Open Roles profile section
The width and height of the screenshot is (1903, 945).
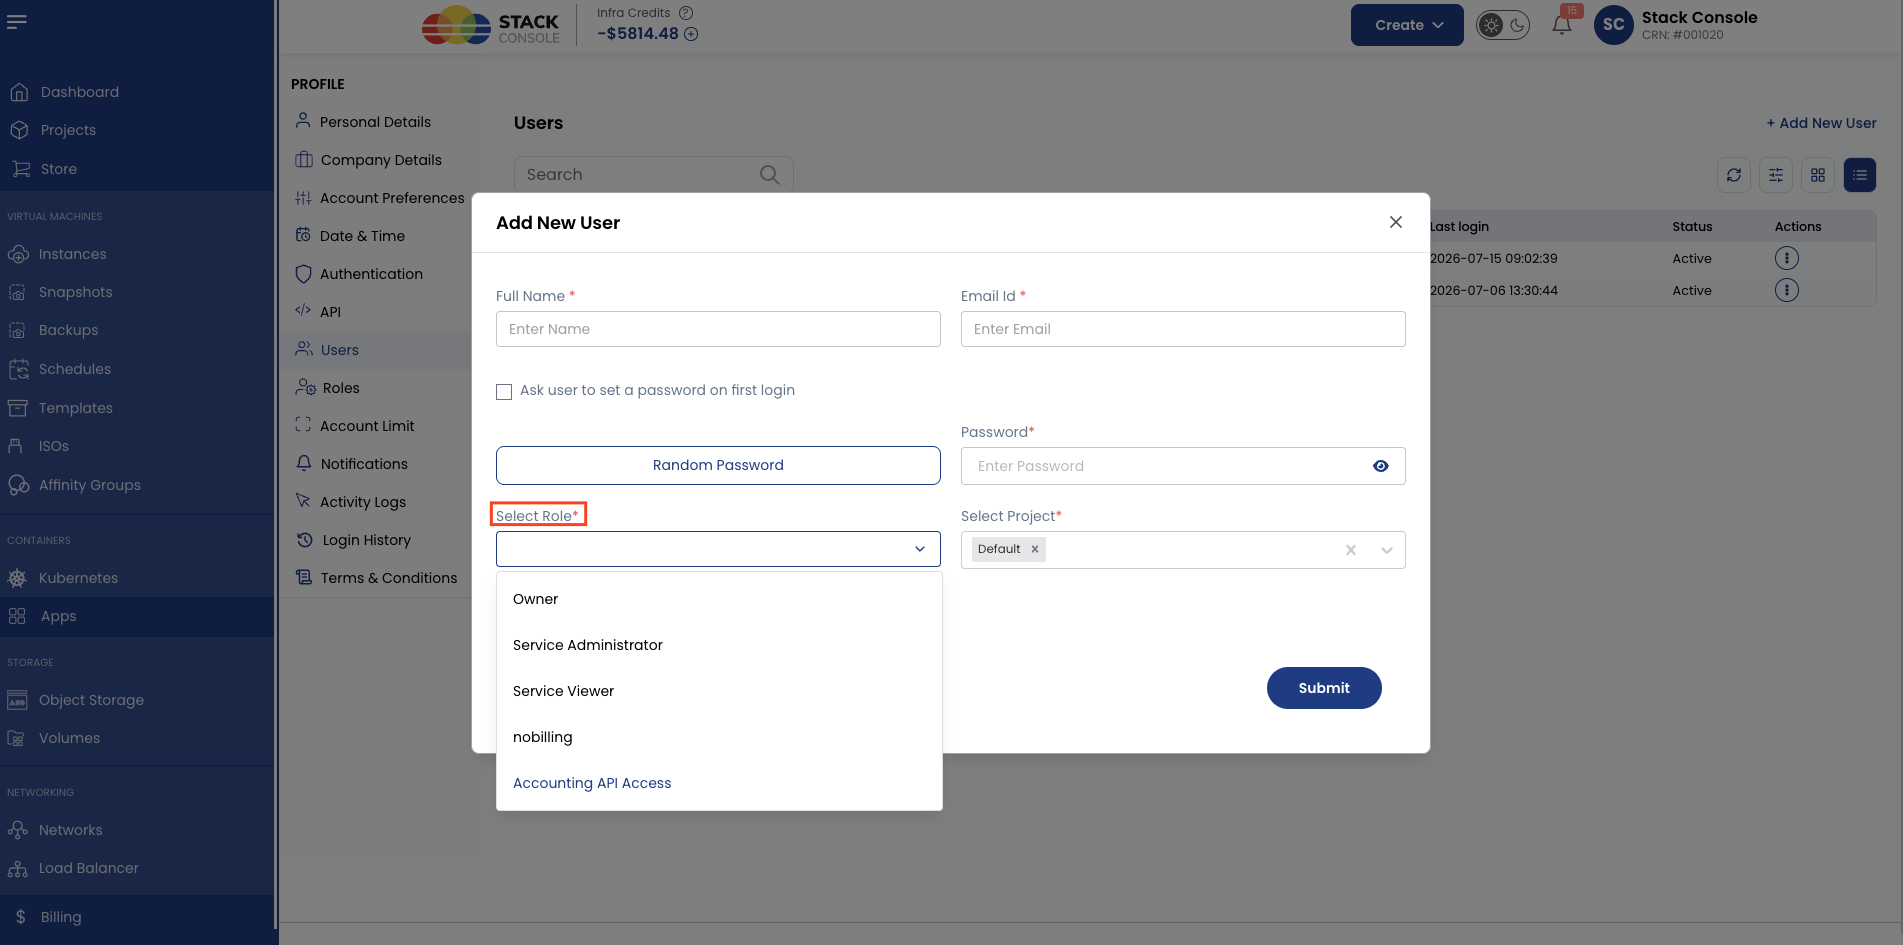(x=340, y=388)
